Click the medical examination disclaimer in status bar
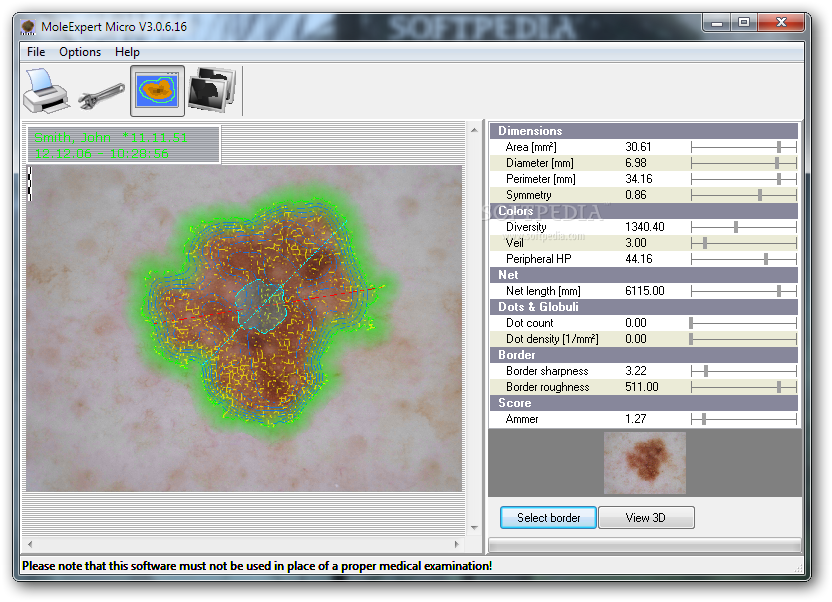 point(257,566)
